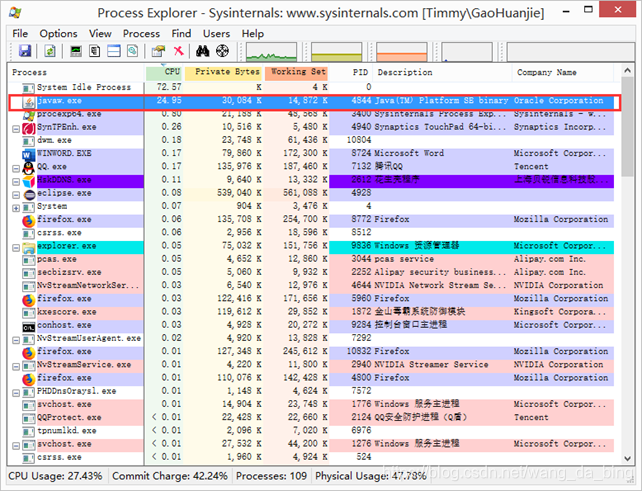The image size is (642, 491).
Task: Sort by the CPU column header
Action: [x=164, y=72]
